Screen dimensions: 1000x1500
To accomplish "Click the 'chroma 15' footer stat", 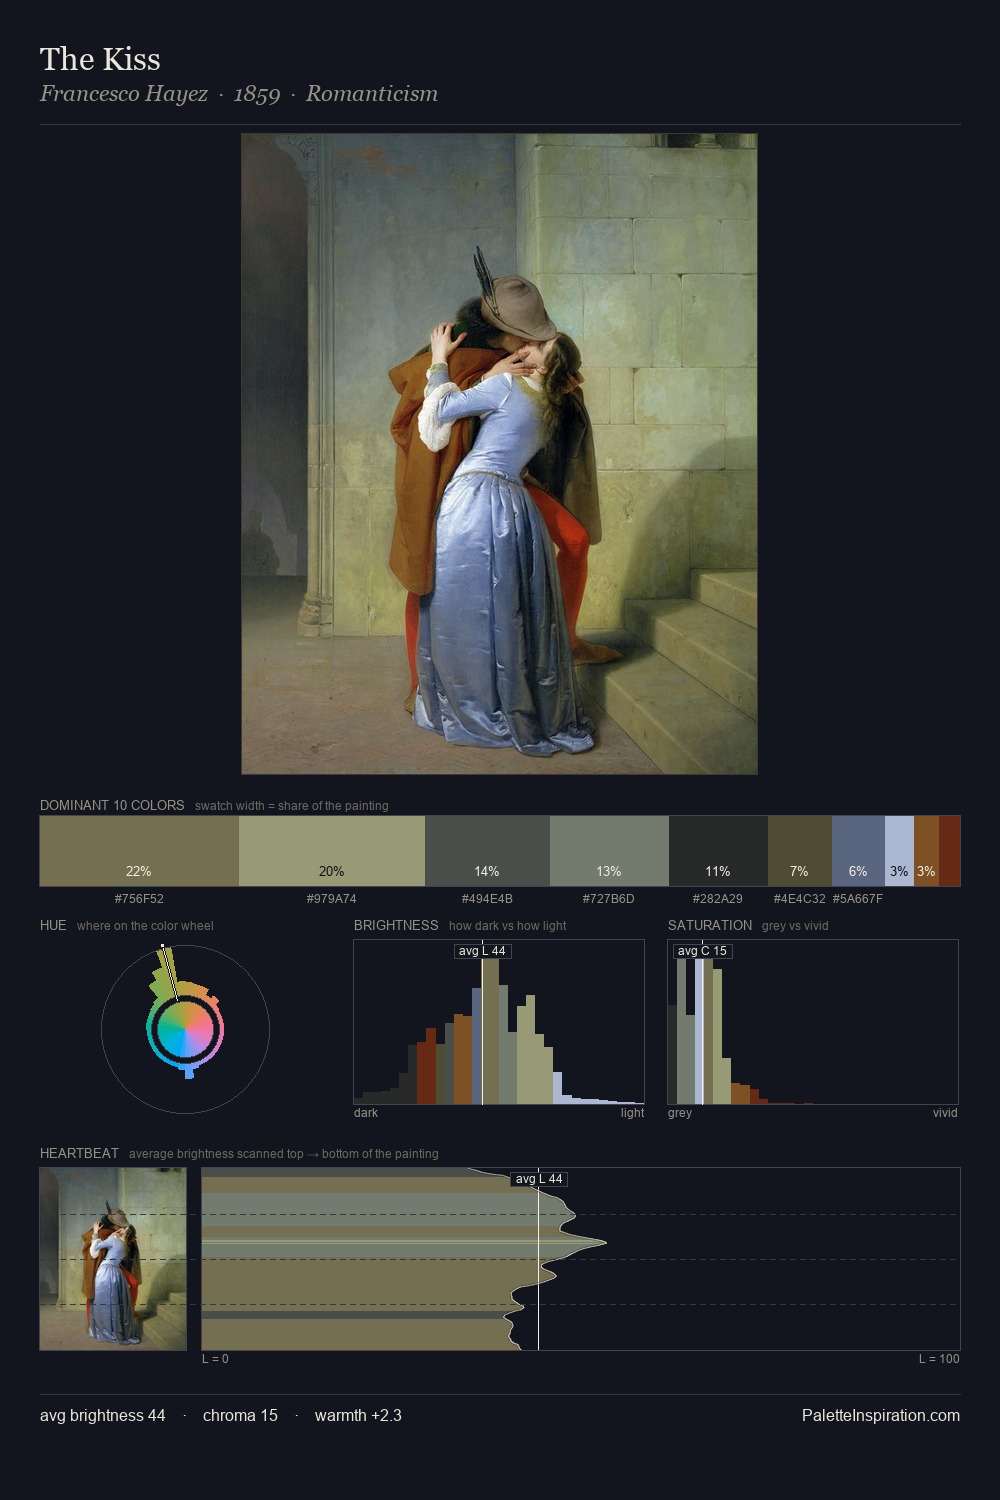I will click(x=240, y=1415).
